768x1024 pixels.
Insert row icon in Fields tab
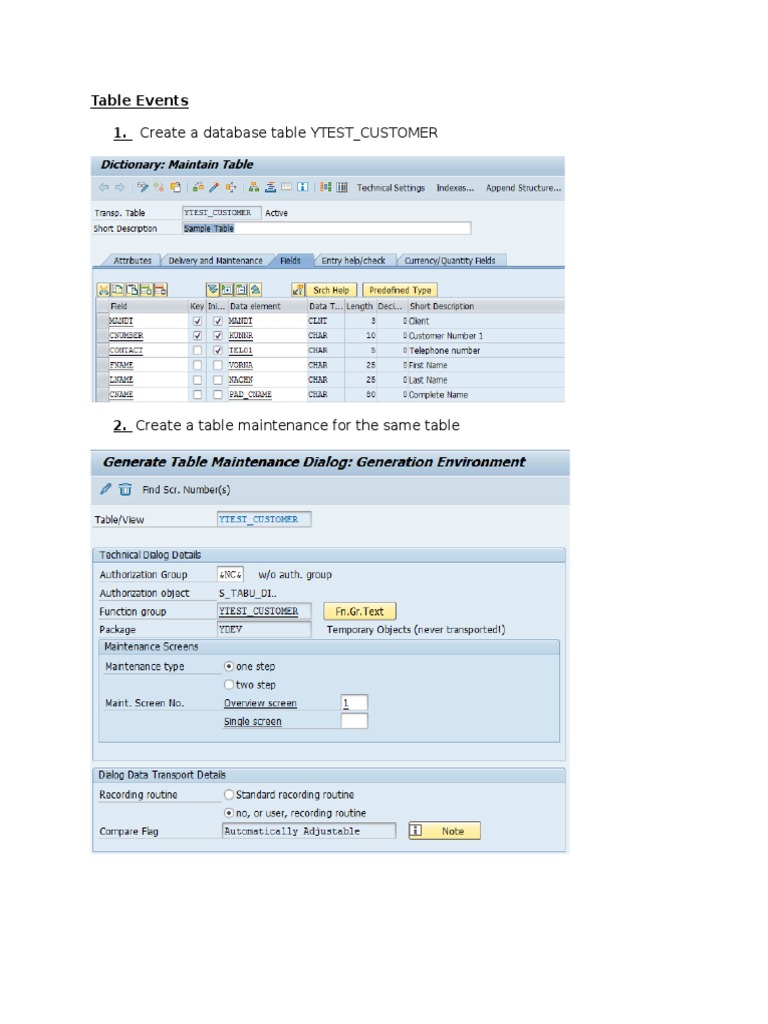[146, 290]
